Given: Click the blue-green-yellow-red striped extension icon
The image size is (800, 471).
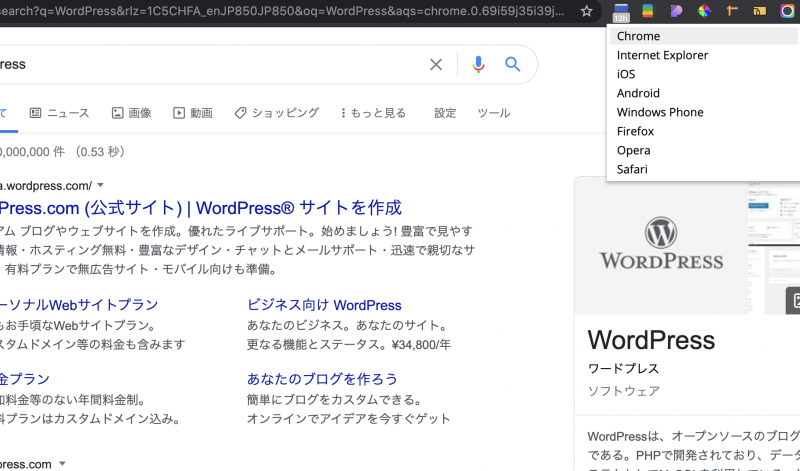Looking at the screenshot, I should 647,11.
